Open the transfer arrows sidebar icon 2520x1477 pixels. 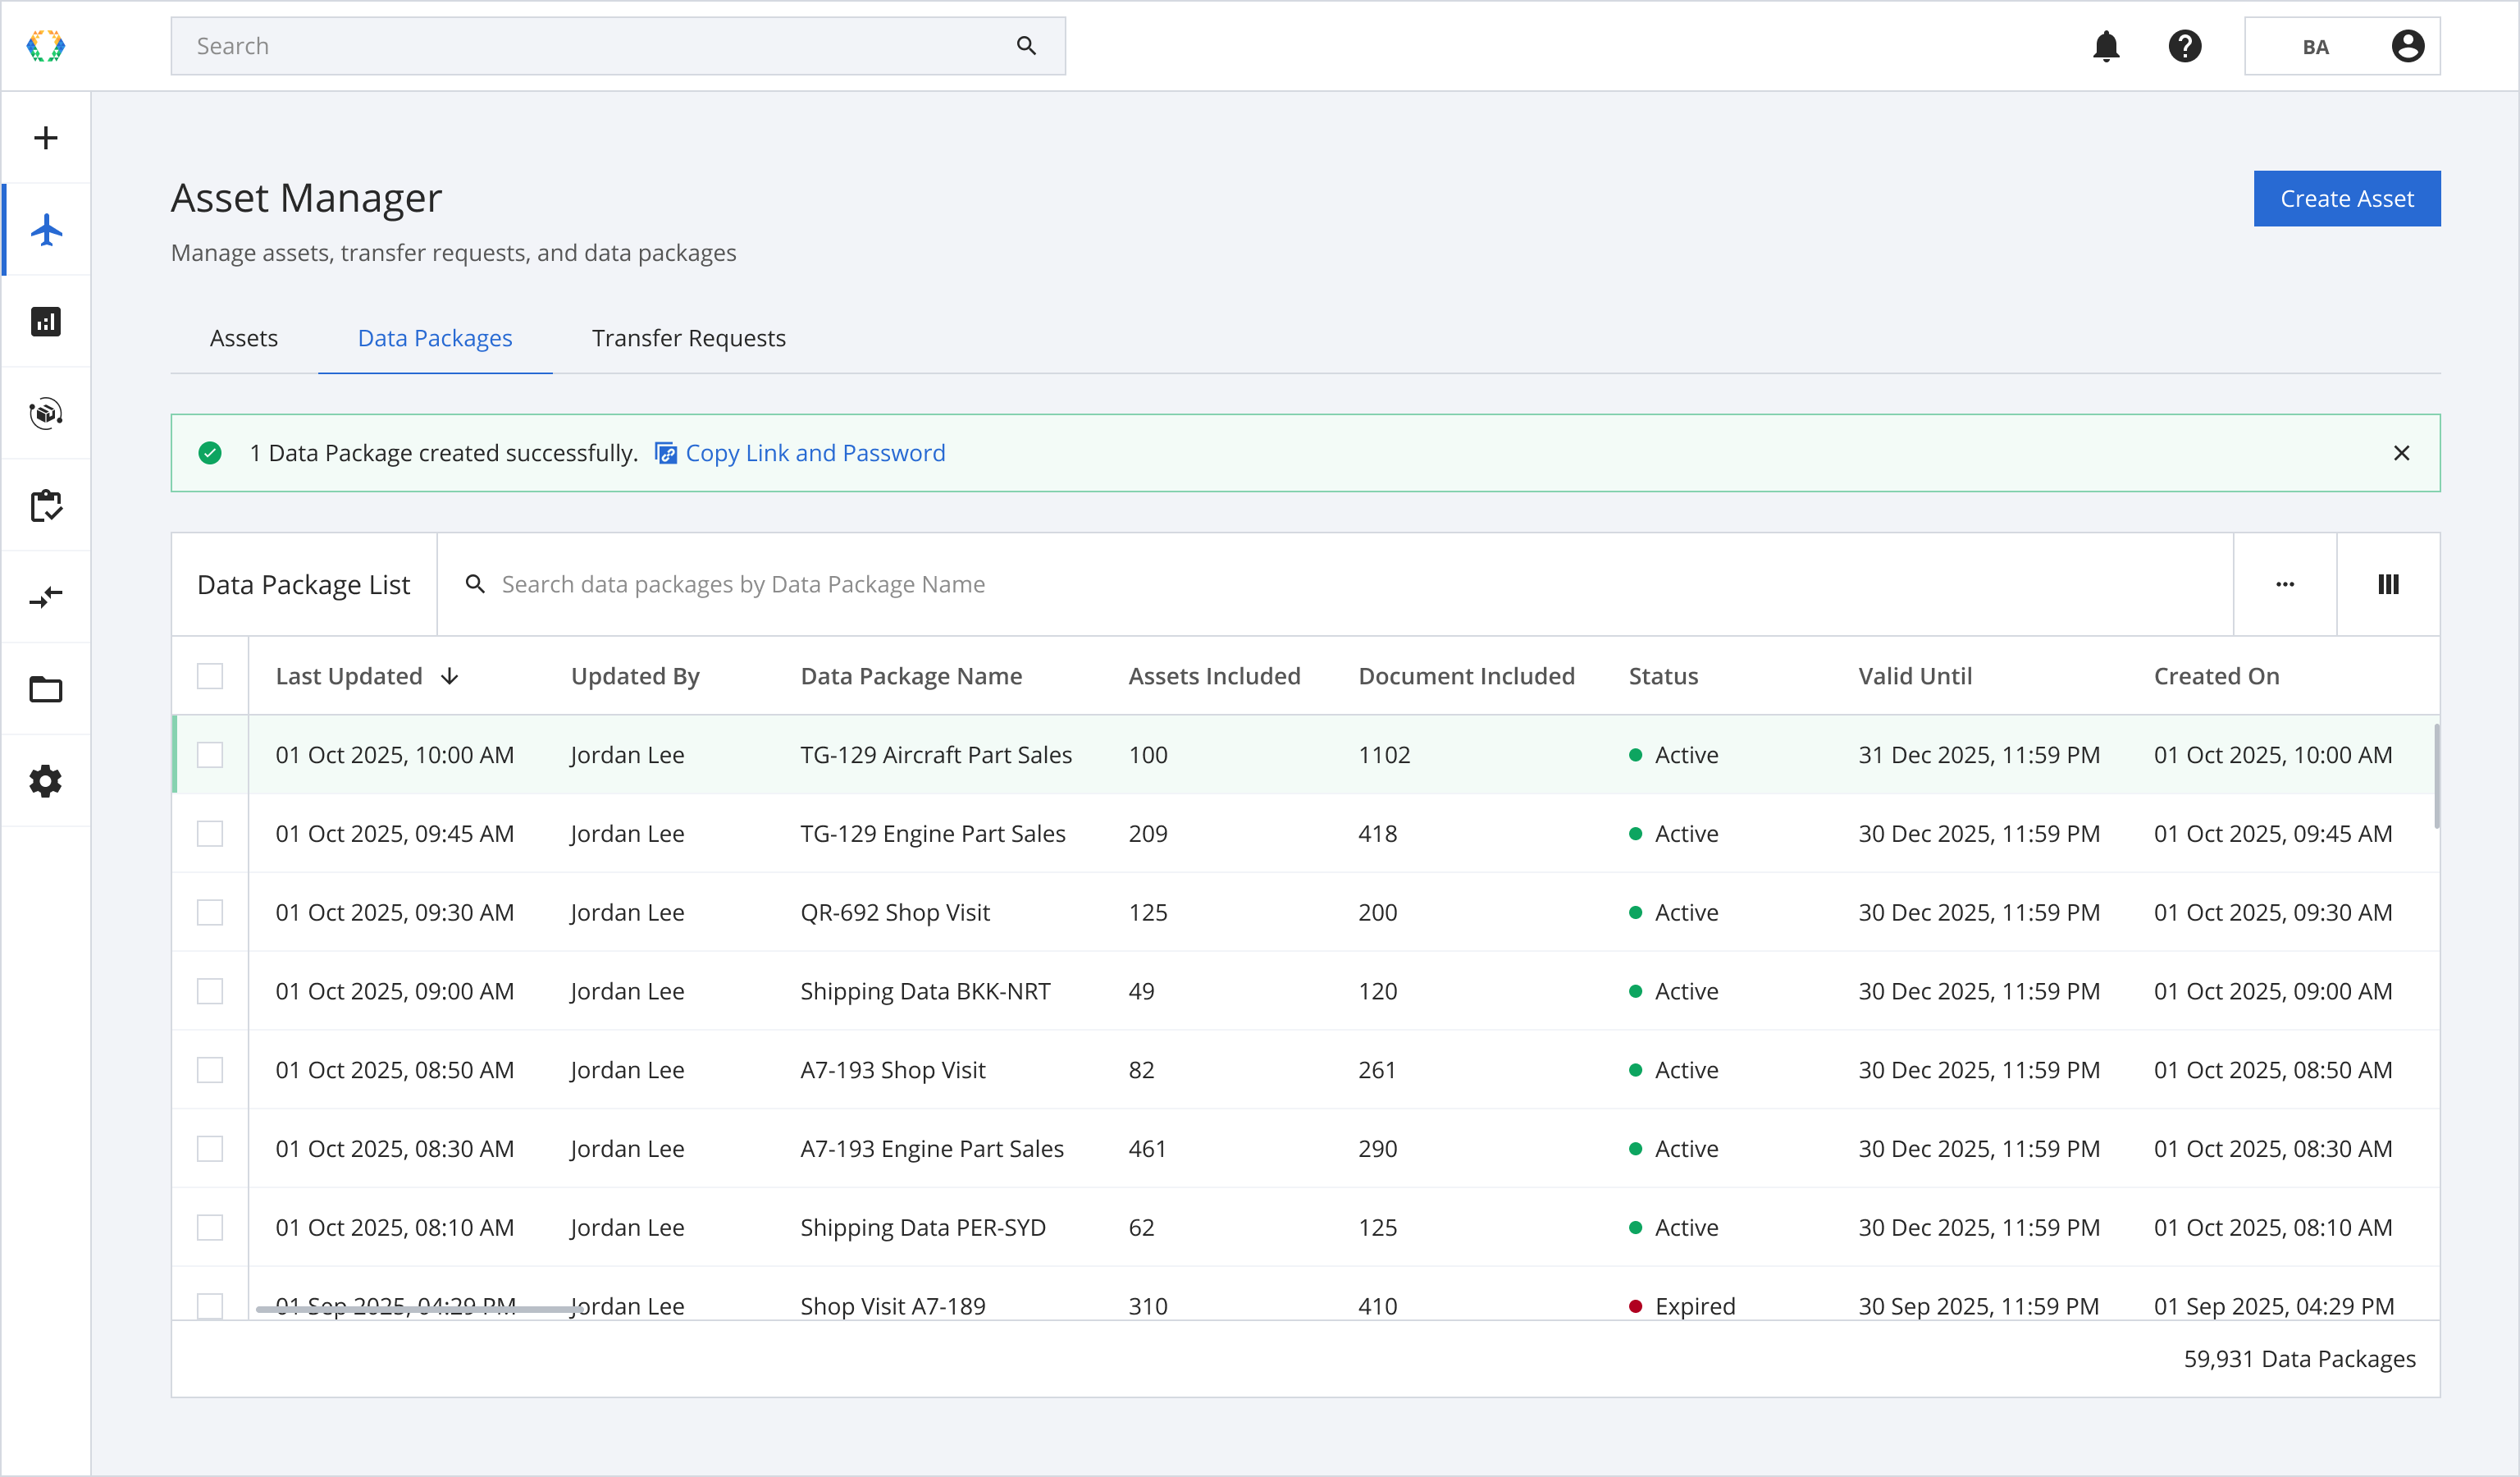point(46,598)
